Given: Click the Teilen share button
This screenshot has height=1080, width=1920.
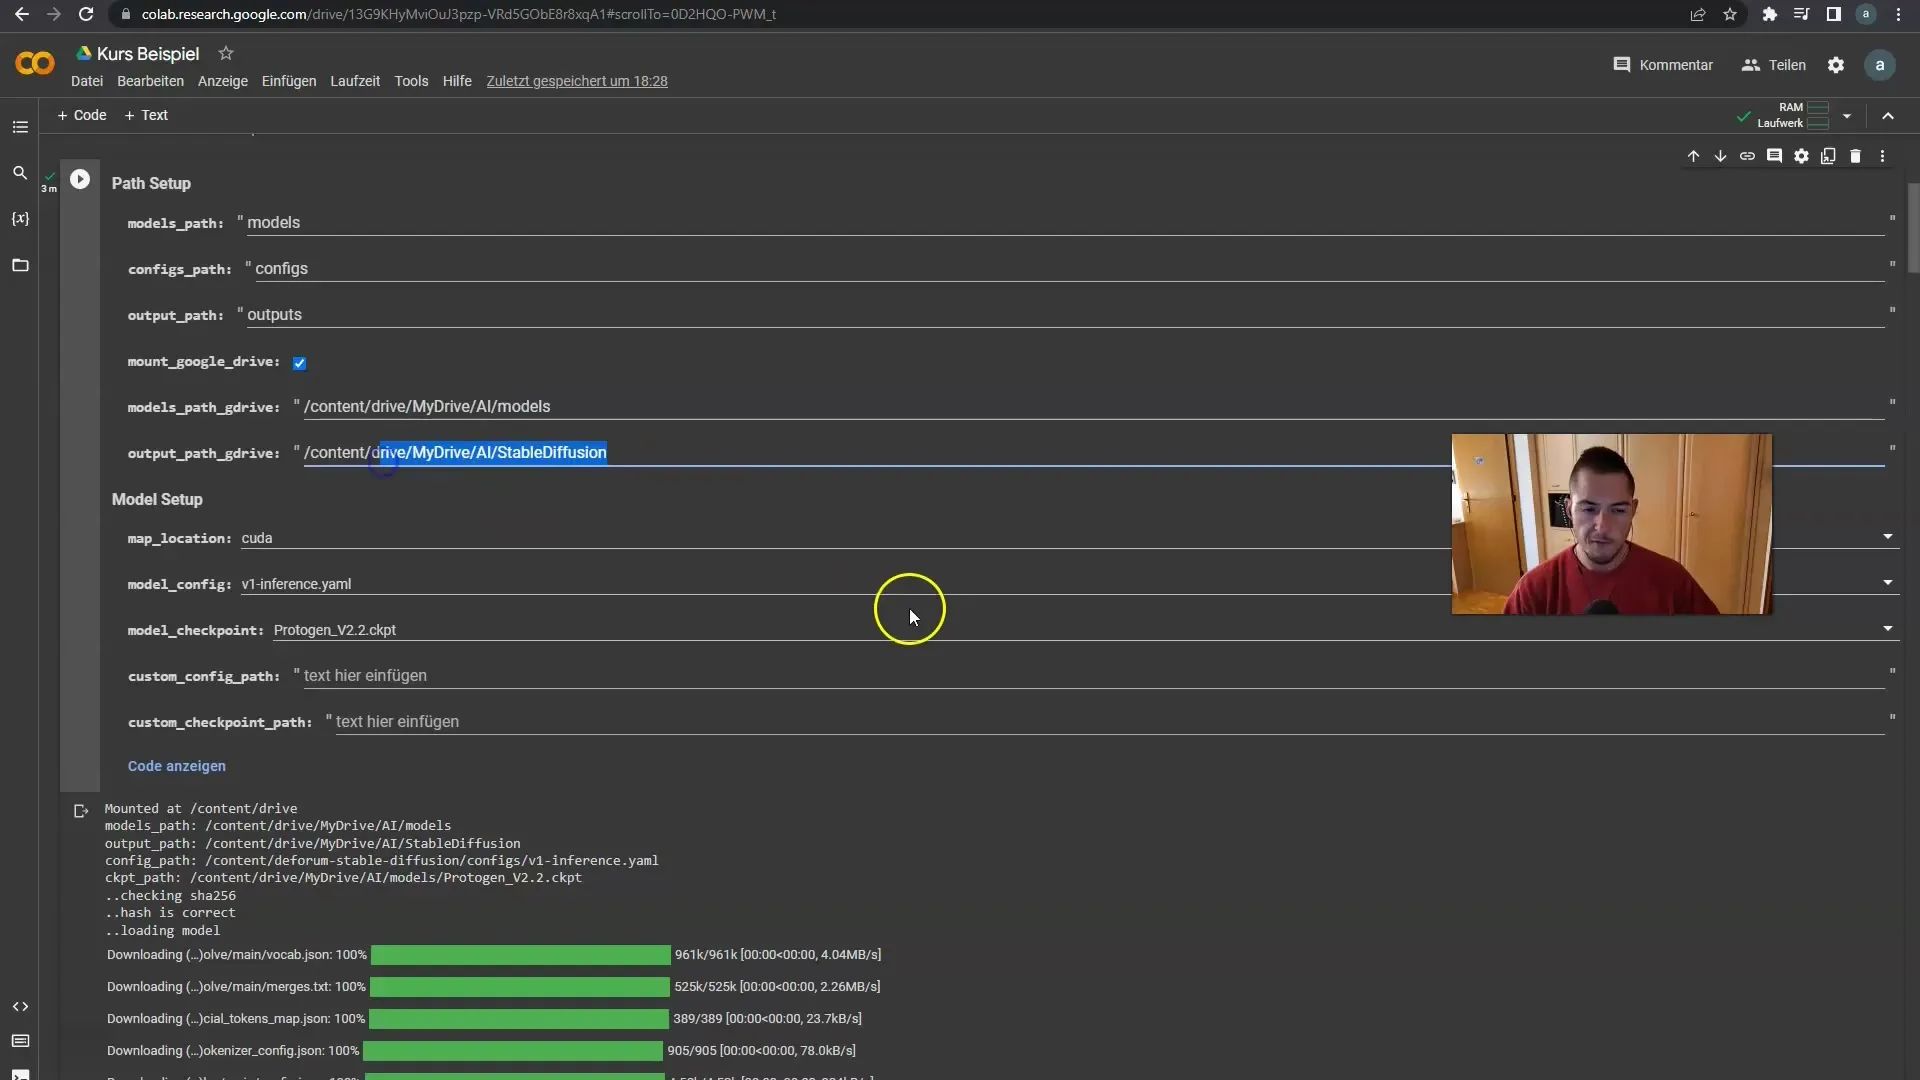Looking at the screenshot, I should point(1774,65).
